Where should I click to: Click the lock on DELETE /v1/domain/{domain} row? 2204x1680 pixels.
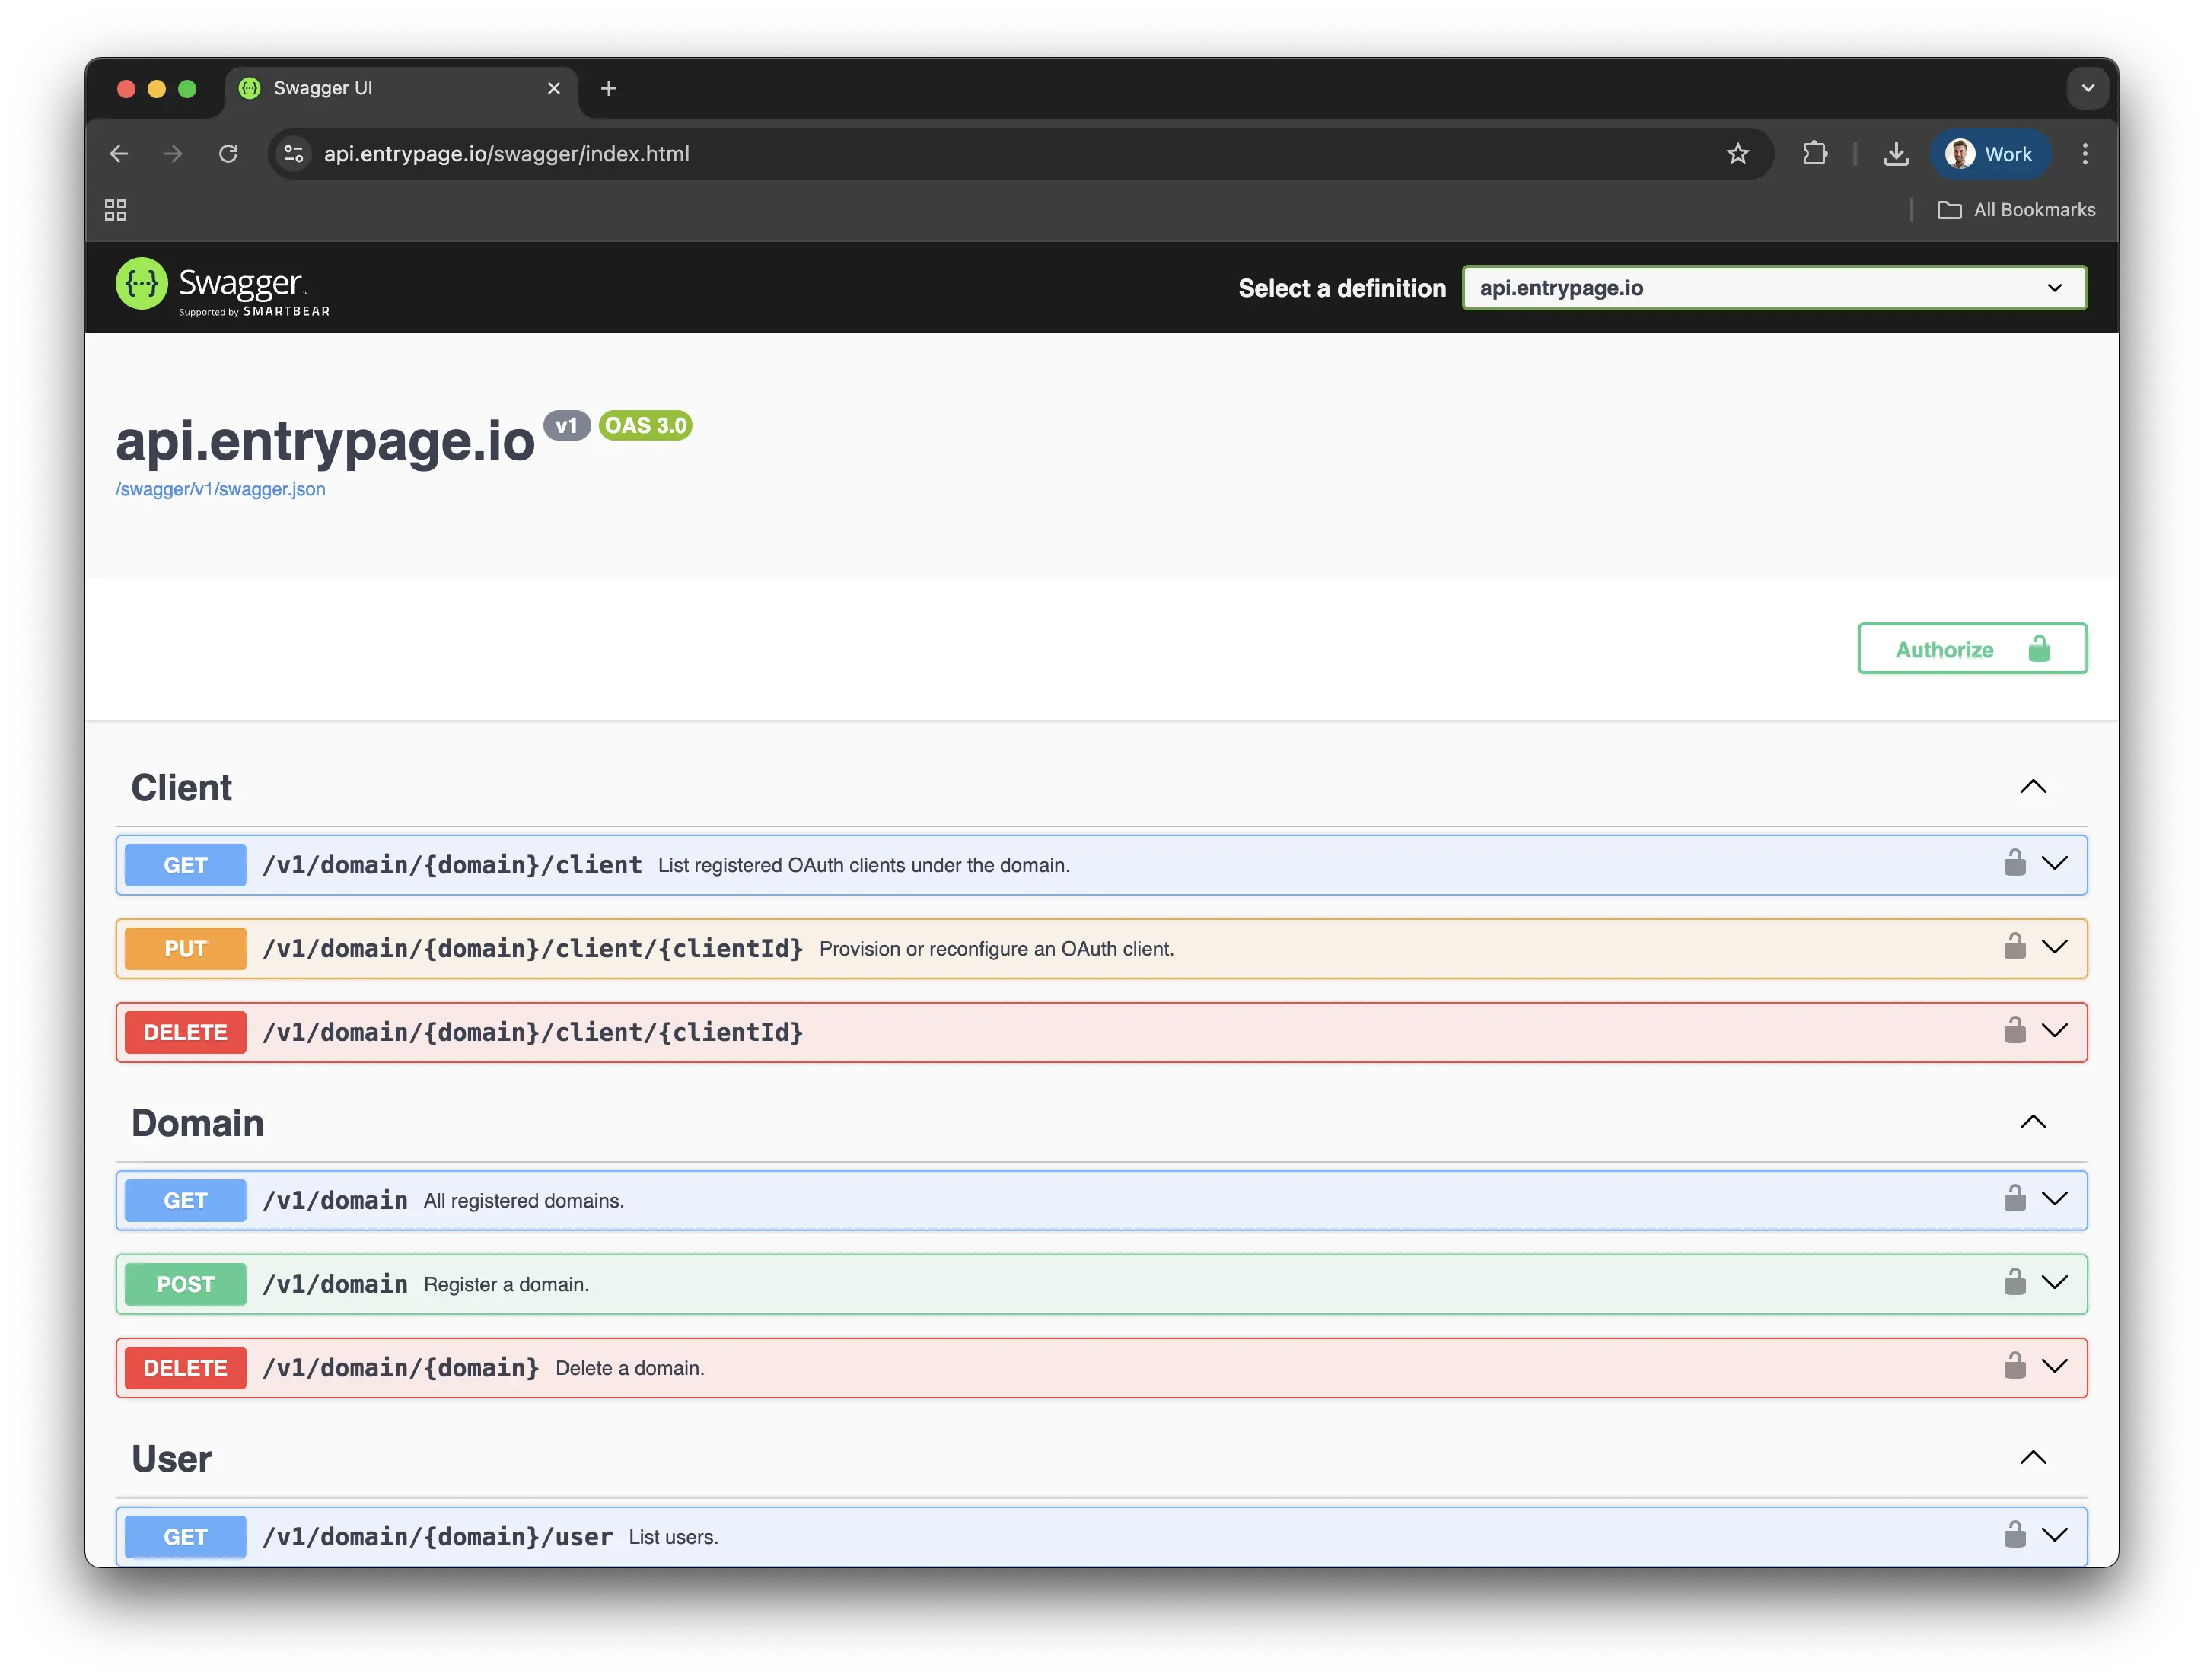point(2015,1366)
